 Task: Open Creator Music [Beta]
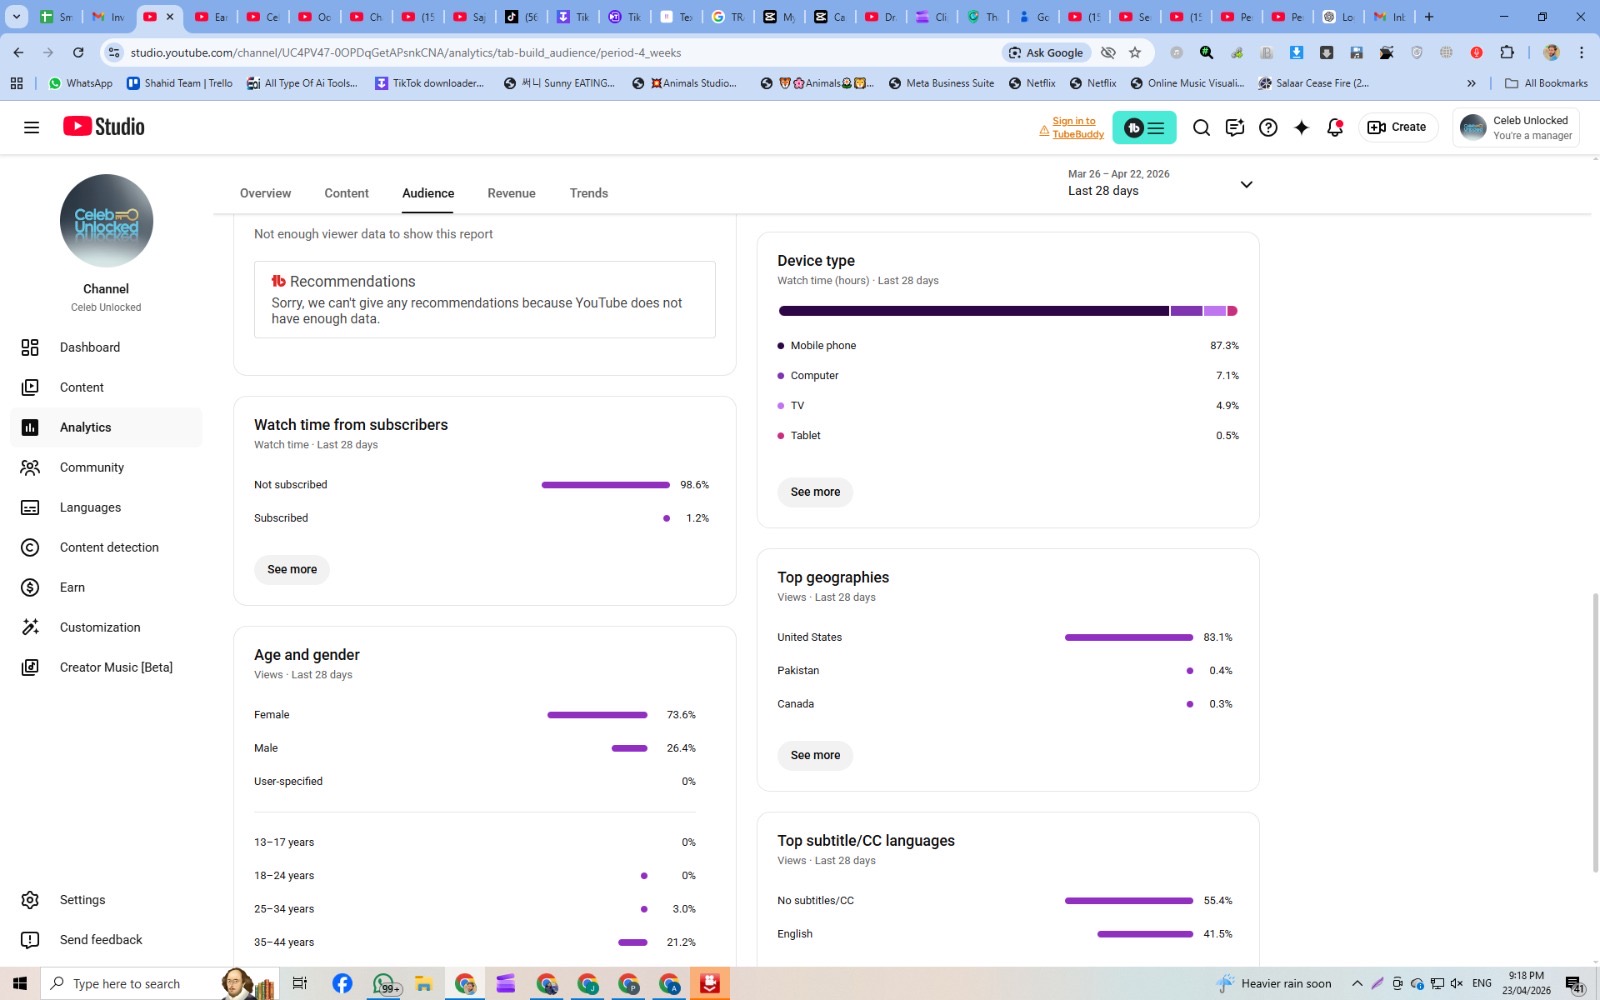[106, 667]
